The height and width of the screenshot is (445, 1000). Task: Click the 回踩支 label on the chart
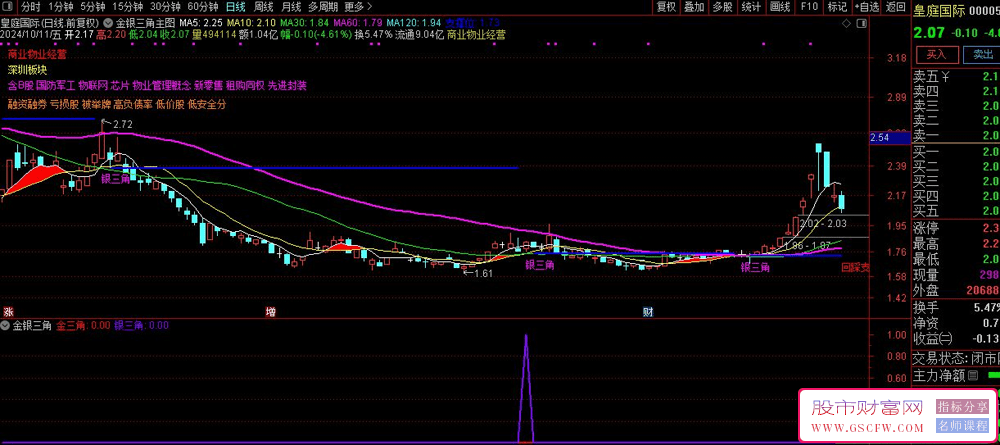coord(856,268)
